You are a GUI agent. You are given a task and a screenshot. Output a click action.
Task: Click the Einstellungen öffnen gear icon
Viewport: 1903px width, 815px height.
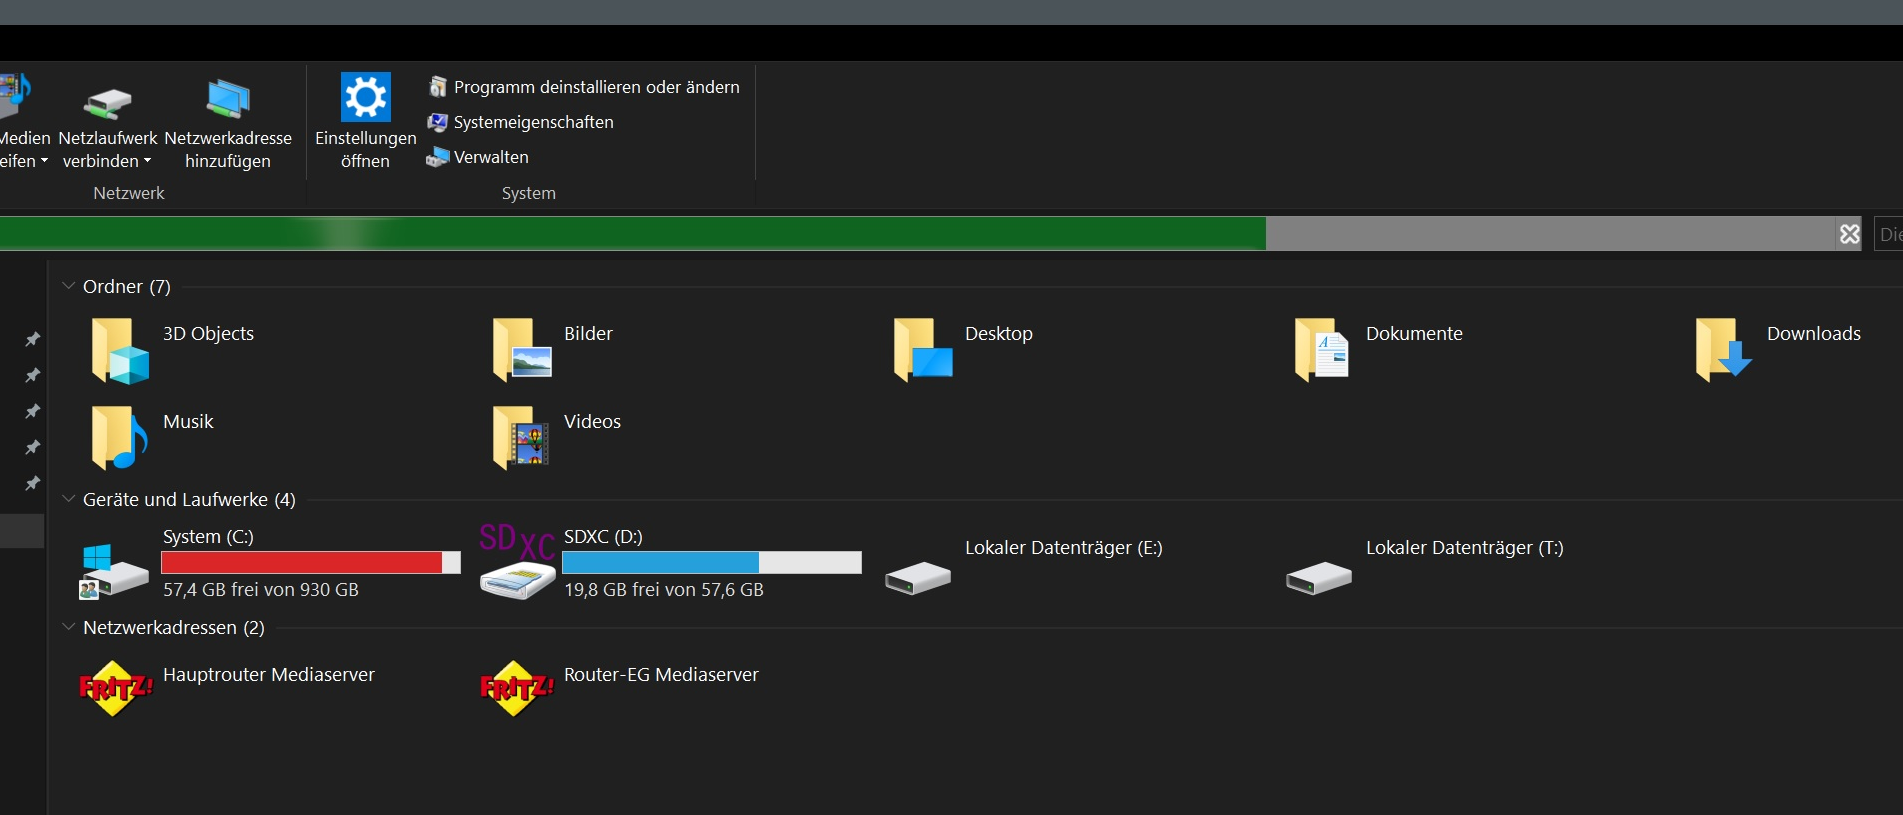(x=365, y=97)
